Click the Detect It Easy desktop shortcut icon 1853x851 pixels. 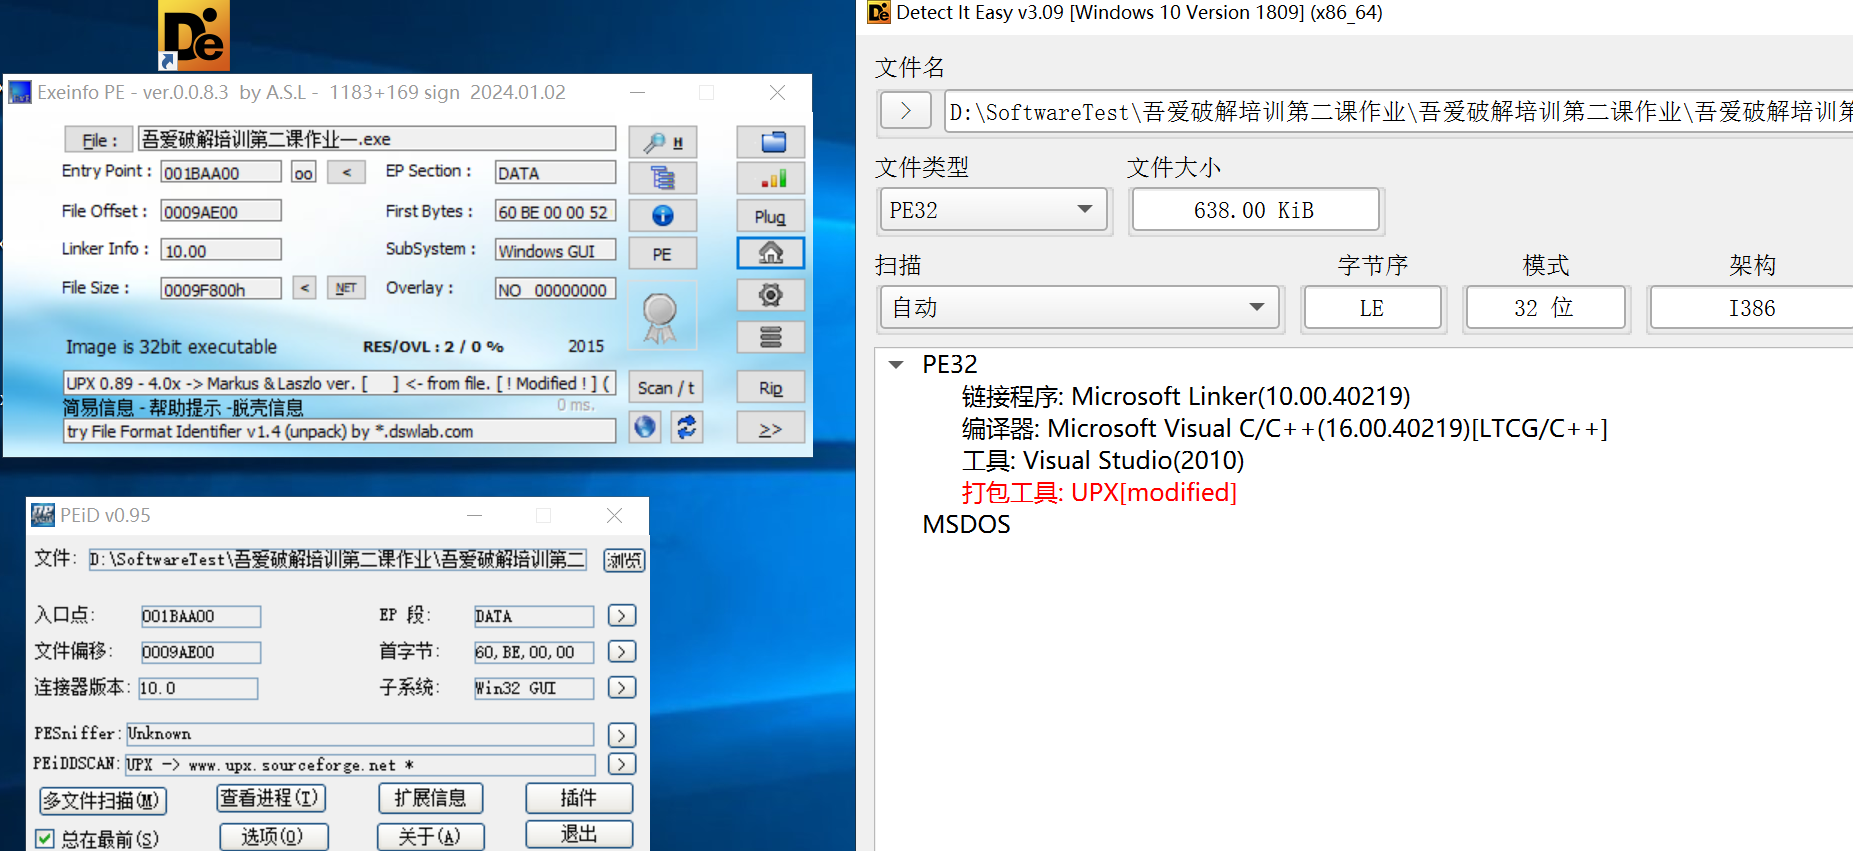pos(194,35)
